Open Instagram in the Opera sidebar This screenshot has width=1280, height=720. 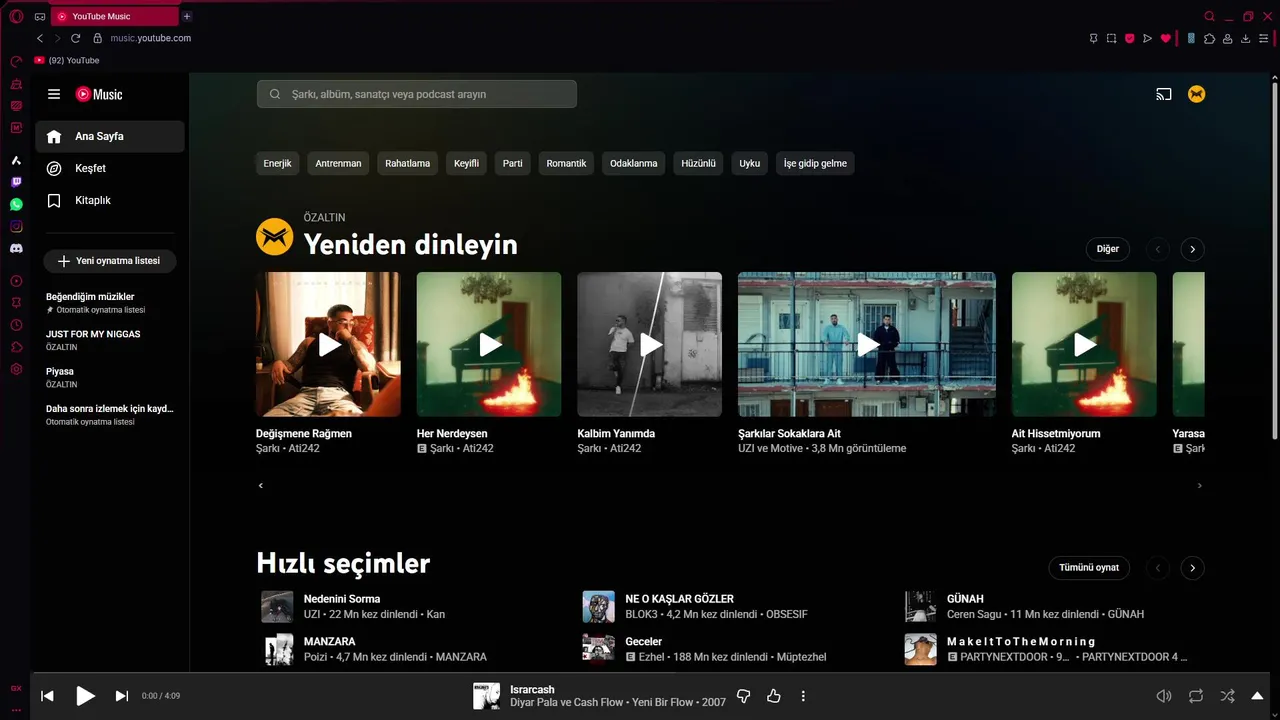(x=16, y=226)
